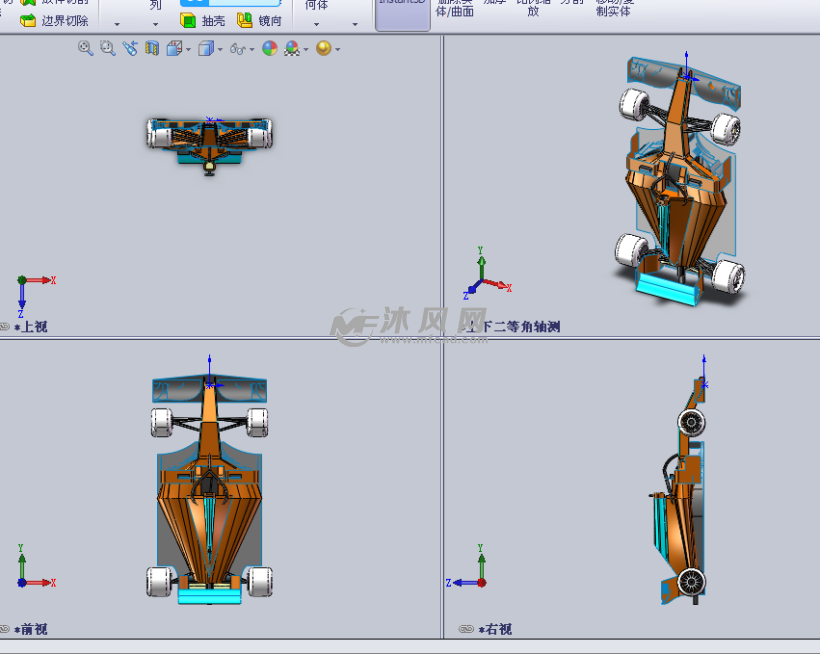Click the Hide/Show Items glasses icon
Viewport: 820px width, 654px height.
pos(237,49)
